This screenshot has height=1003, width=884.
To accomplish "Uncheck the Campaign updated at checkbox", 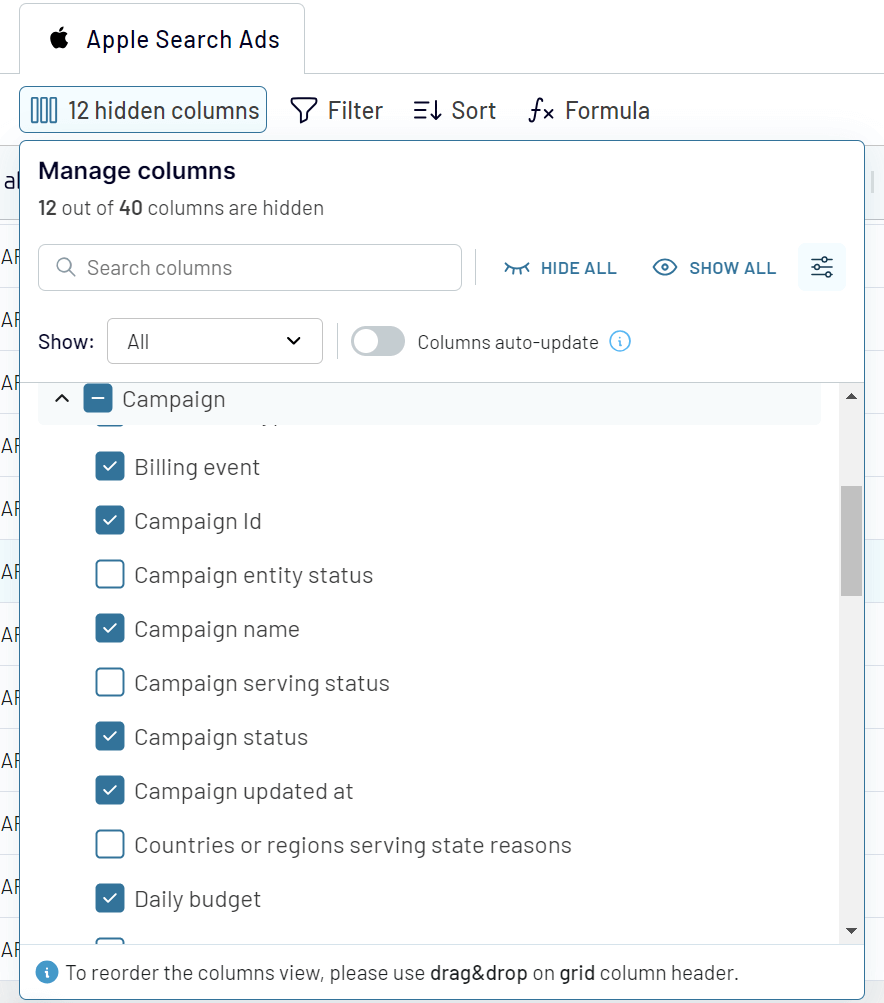I will (110, 791).
